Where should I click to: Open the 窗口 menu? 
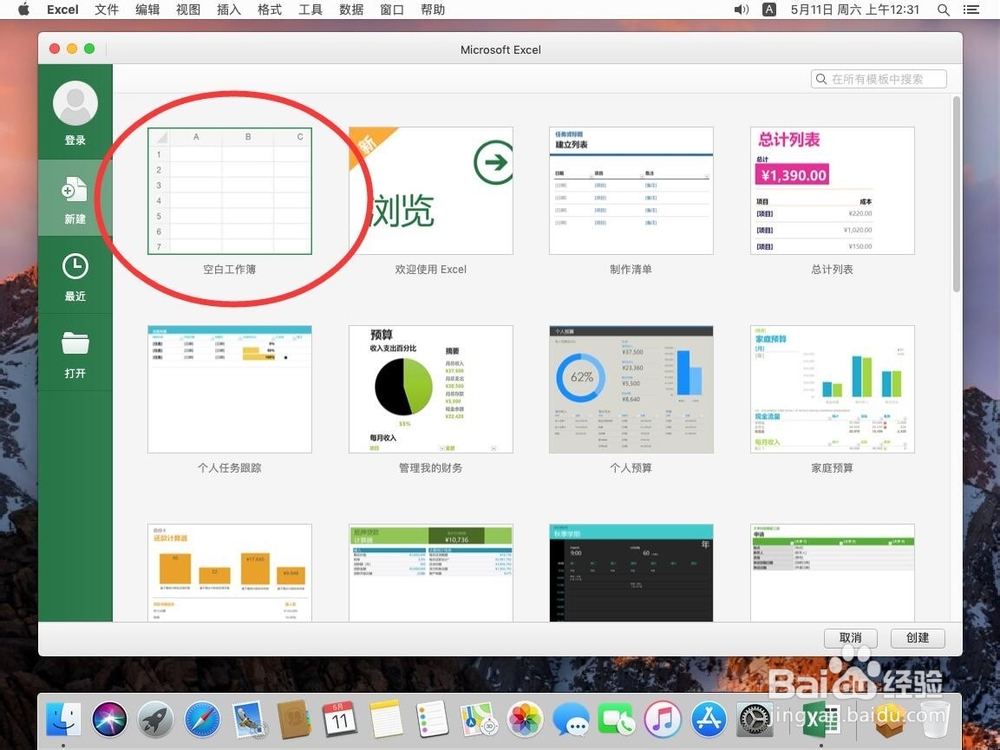[x=392, y=10]
